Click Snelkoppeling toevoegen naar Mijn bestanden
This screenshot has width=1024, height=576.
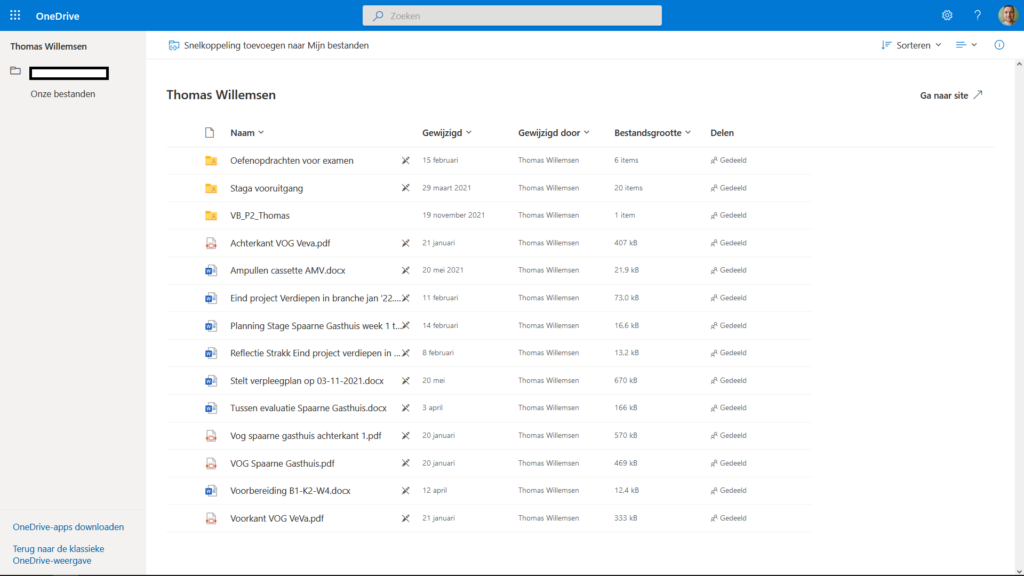tap(268, 45)
